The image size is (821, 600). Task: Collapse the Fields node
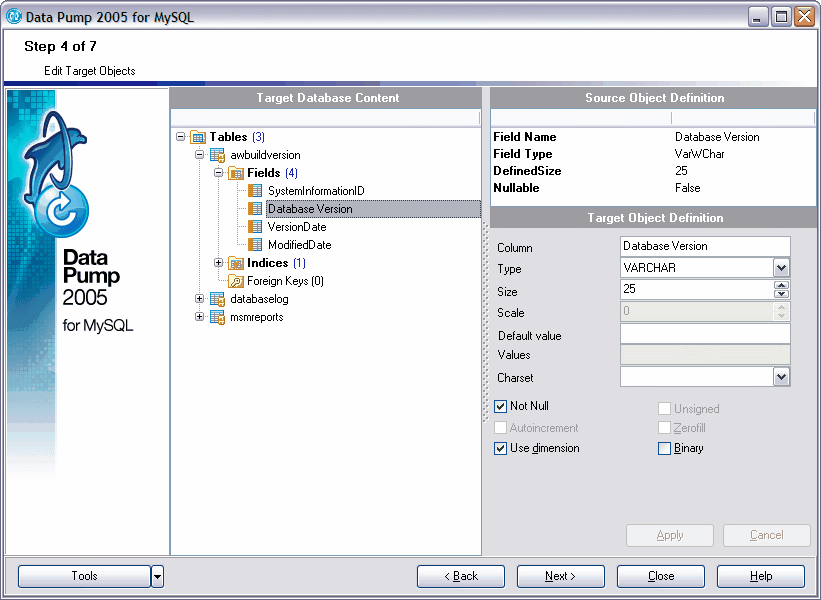tap(219, 172)
